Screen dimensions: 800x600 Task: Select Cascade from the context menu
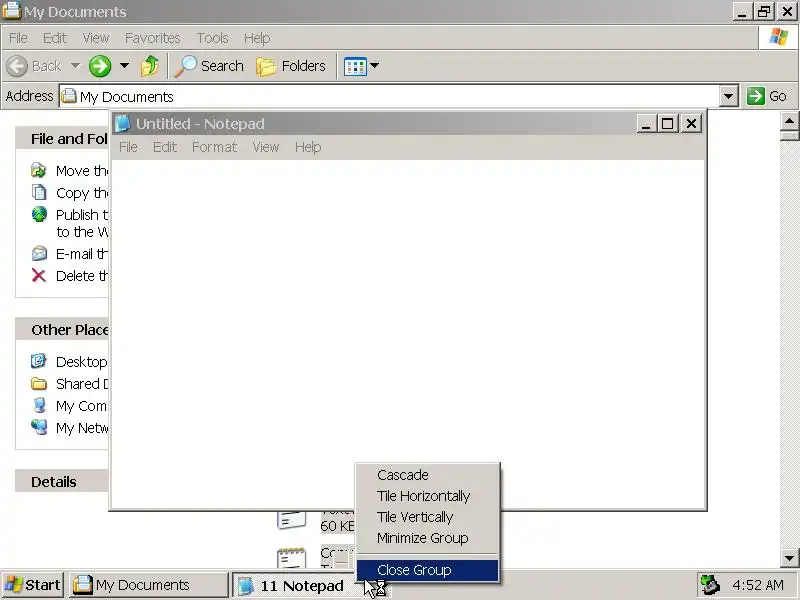point(428,474)
